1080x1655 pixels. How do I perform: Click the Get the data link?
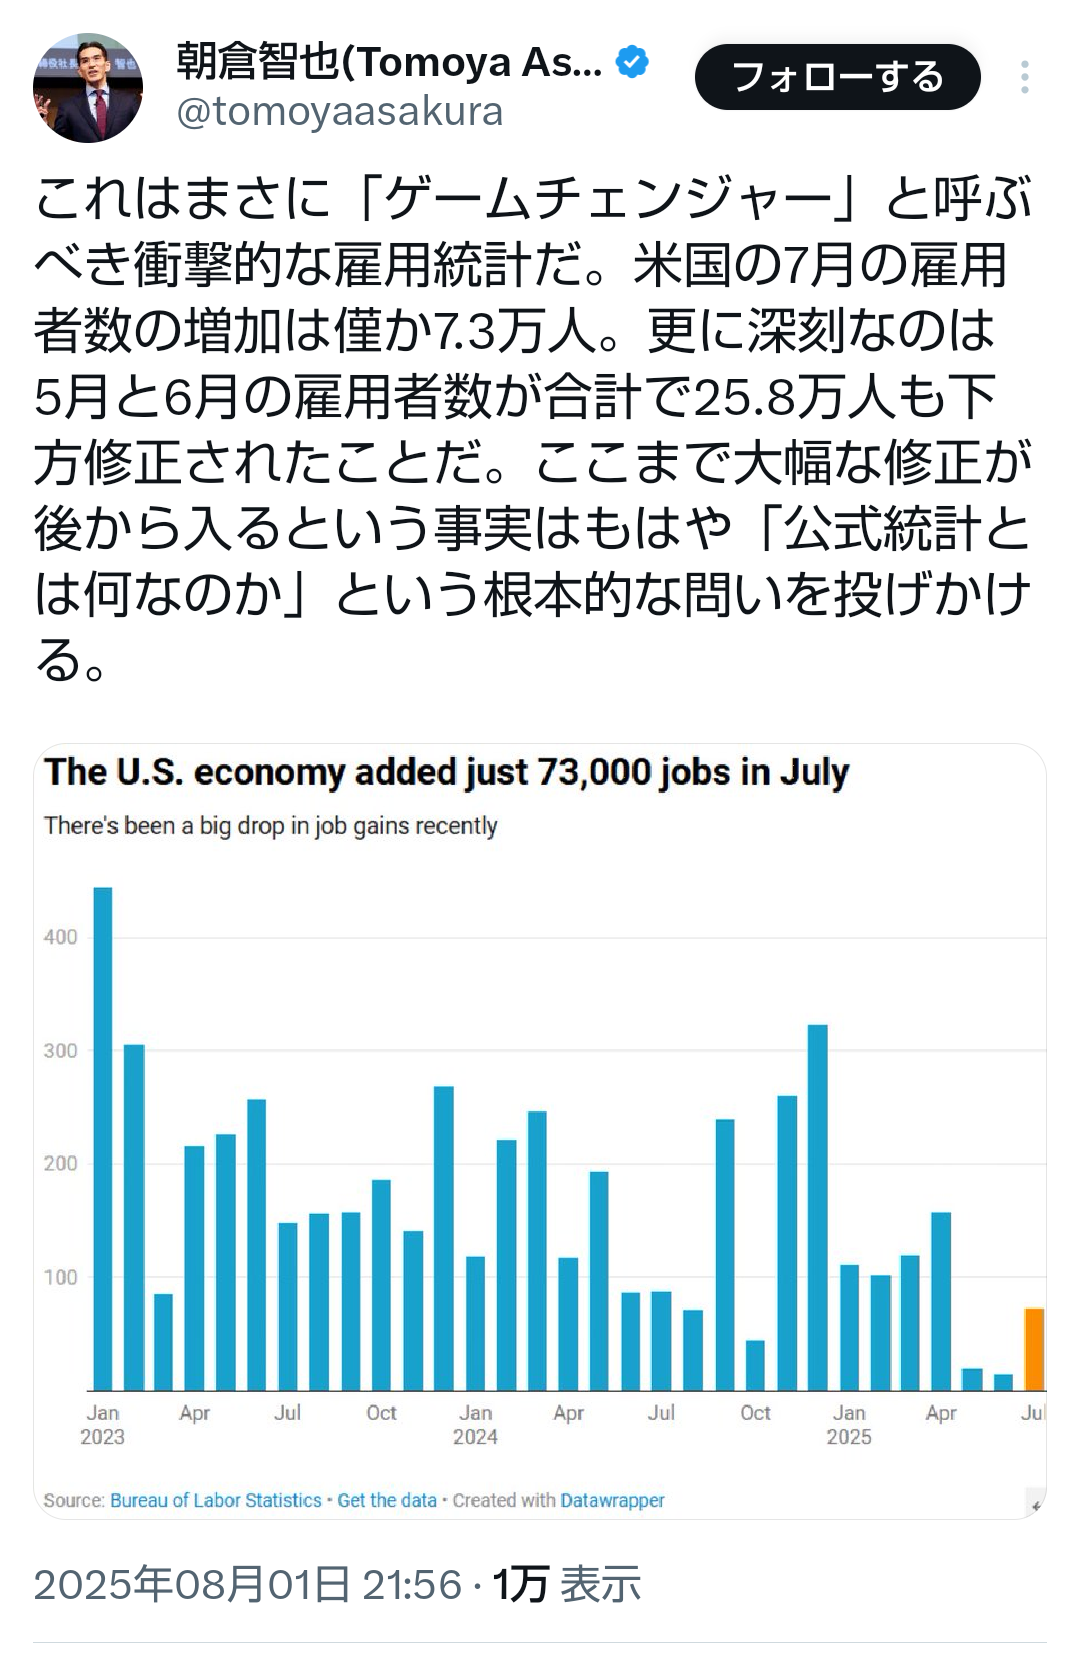(x=387, y=1500)
